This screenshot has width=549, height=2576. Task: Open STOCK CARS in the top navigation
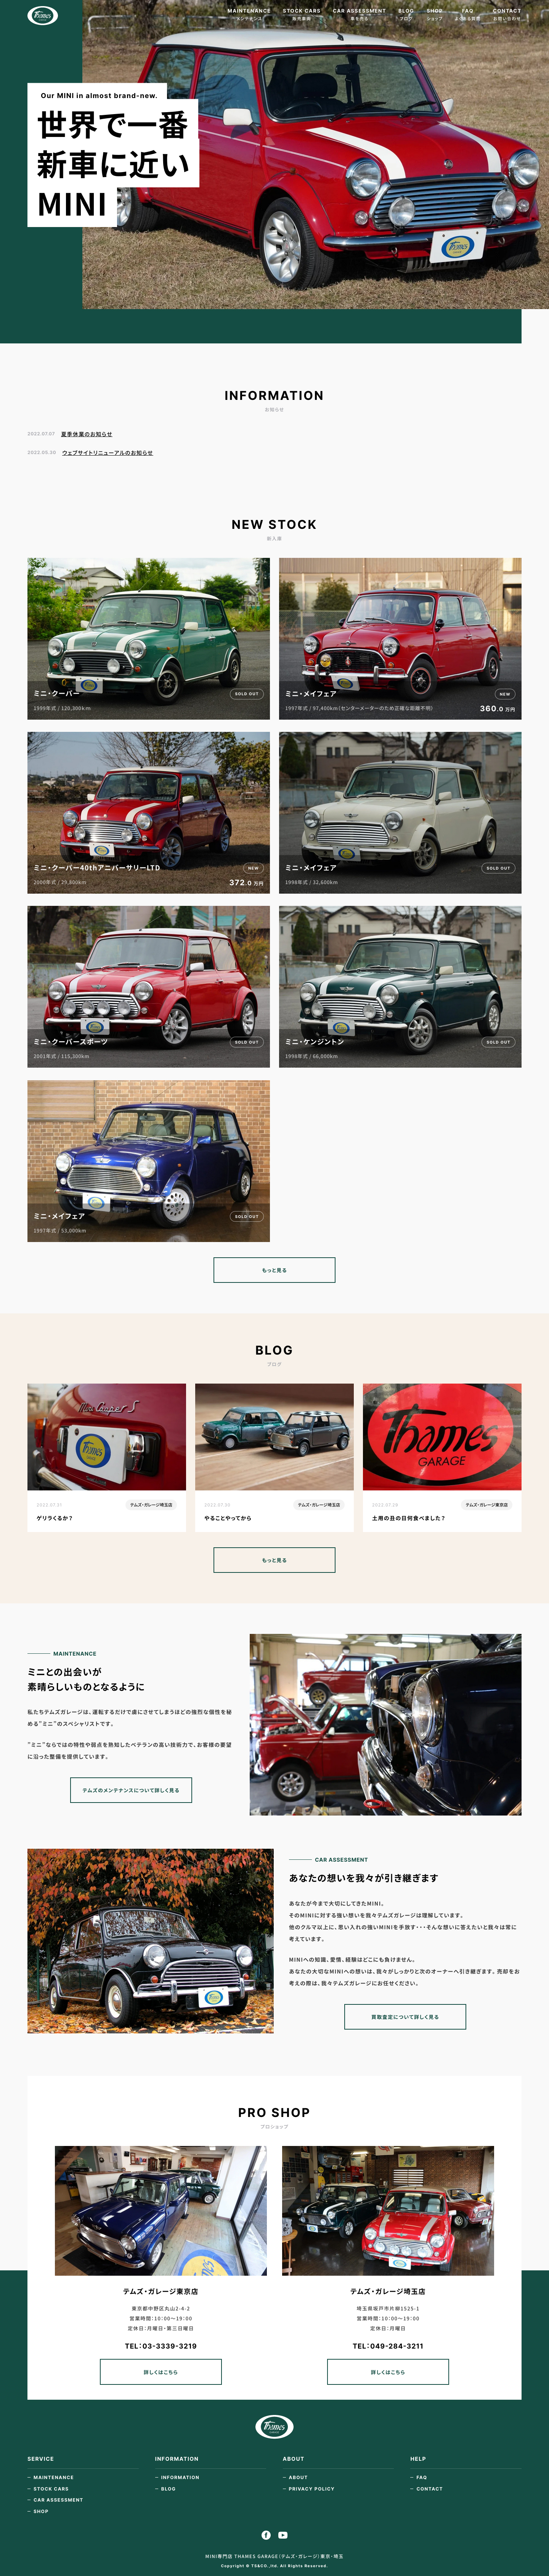pyautogui.click(x=302, y=14)
